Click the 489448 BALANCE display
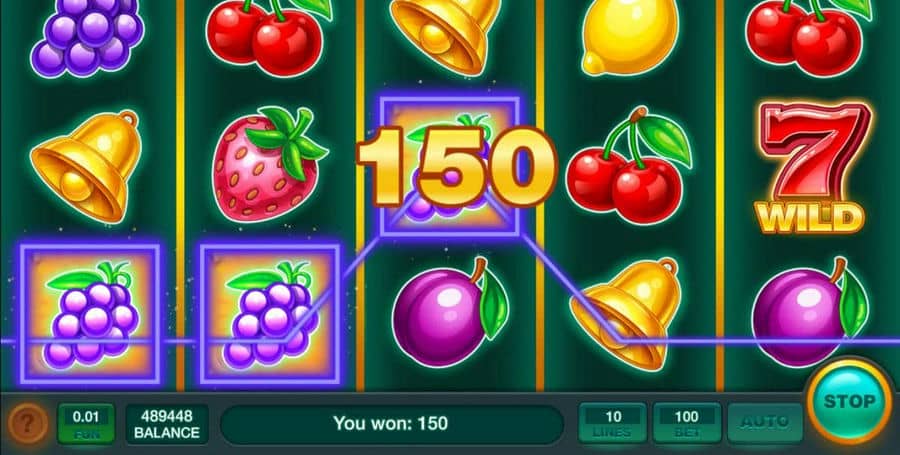The width and height of the screenshot is (900, 455). pyautogui.click(x=166, y=423)
